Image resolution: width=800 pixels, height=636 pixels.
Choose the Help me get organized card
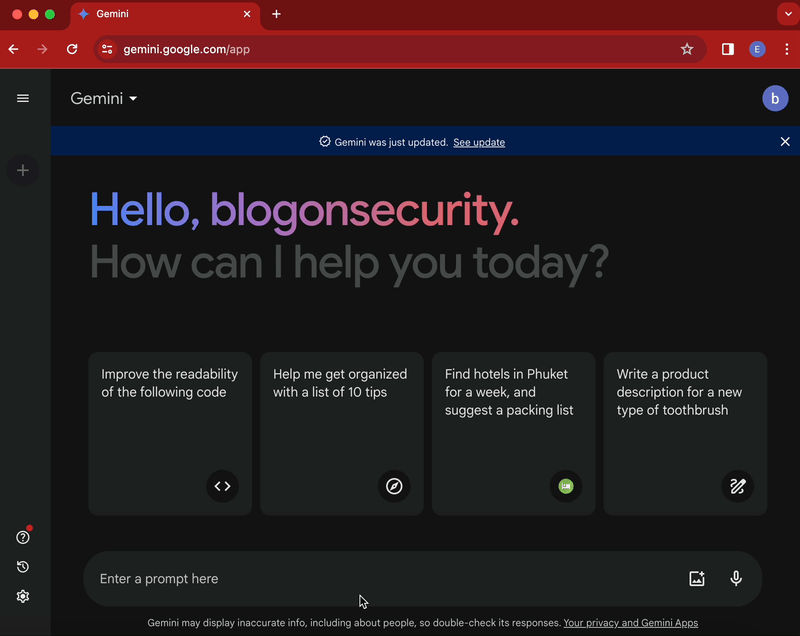click(x=342, y=434)
